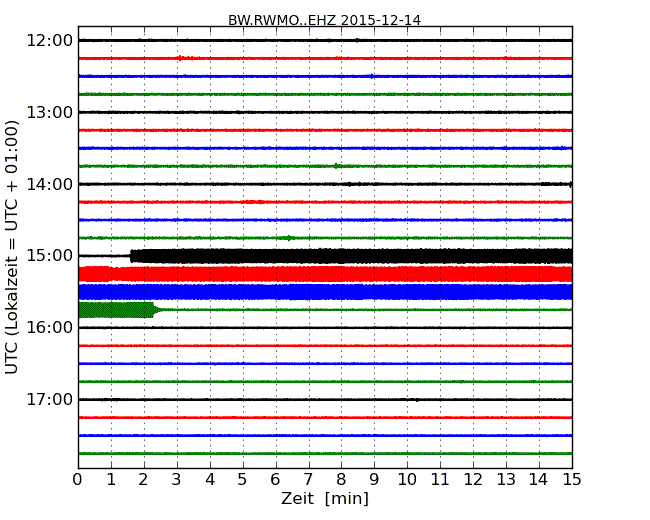Image resolution: width=650 pixels, height=520 pixels.
Task: Select the 17:00 y-axis time label
Action: coord(50,399)
